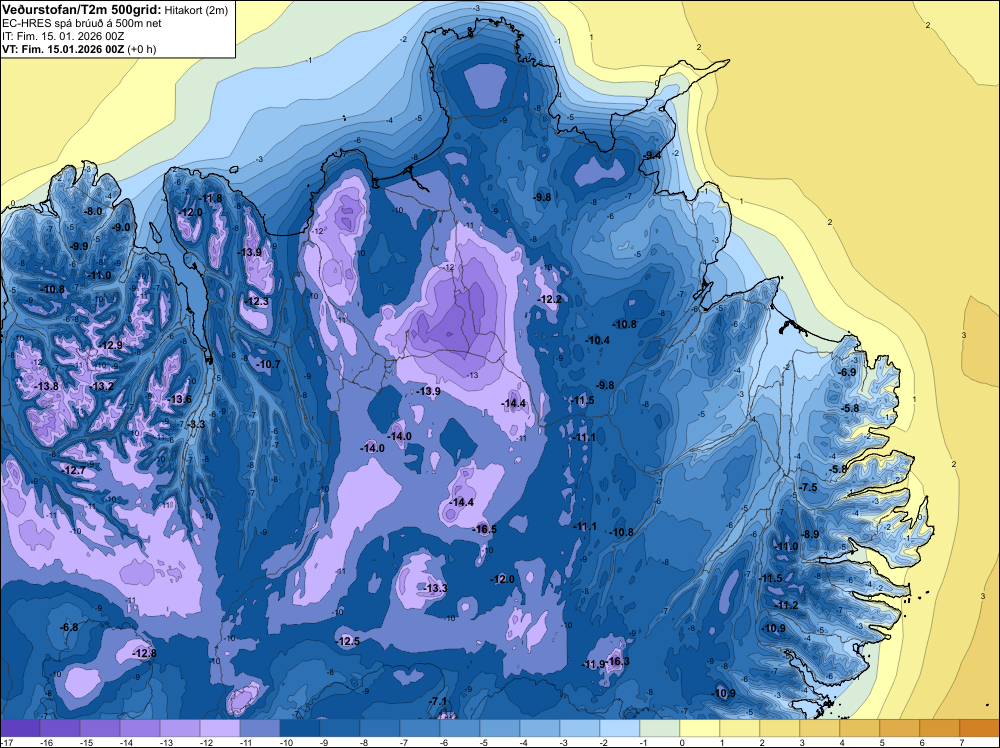This screenshot has height=748, width=1000.
Task: Click the legend scale number -13
Action: pos(166,742)
